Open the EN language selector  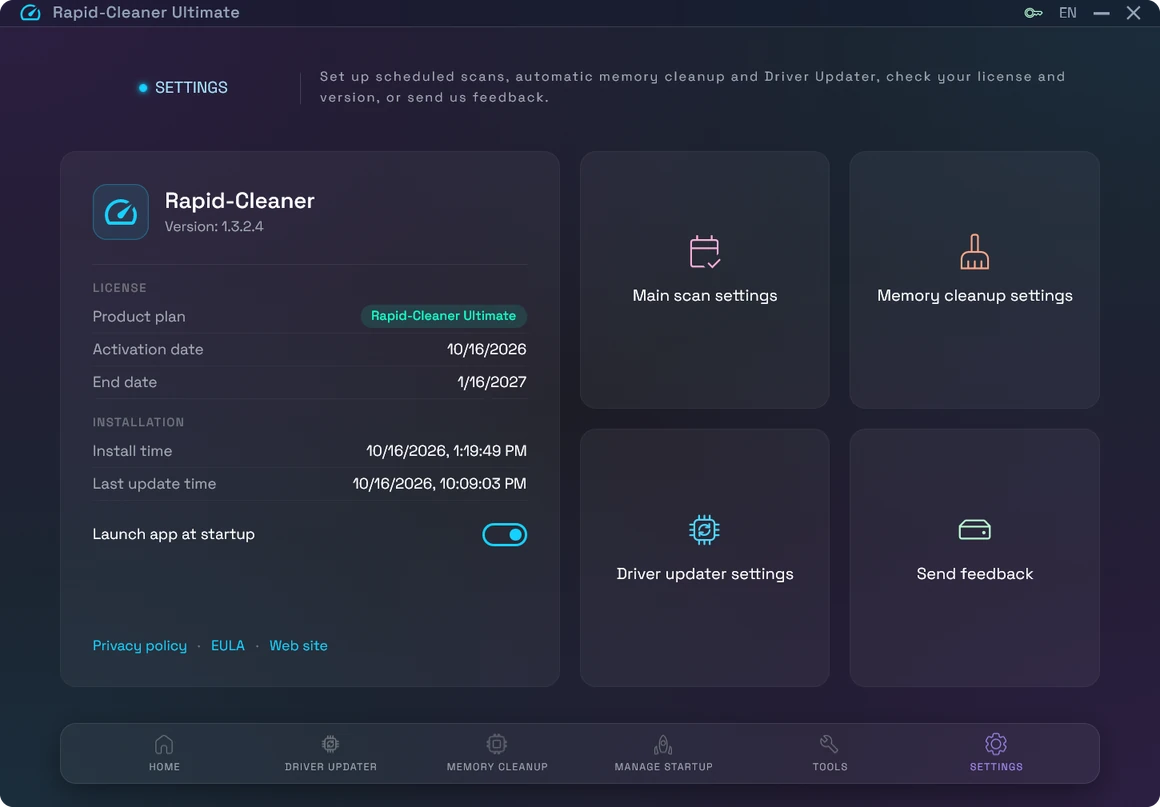point(1068,13)
